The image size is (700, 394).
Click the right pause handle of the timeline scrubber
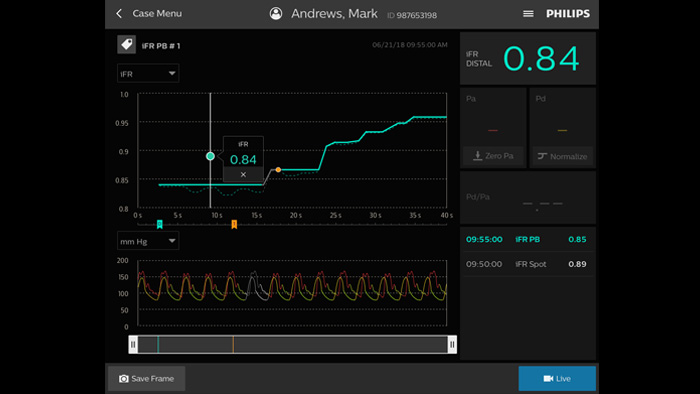pos(452,344)
